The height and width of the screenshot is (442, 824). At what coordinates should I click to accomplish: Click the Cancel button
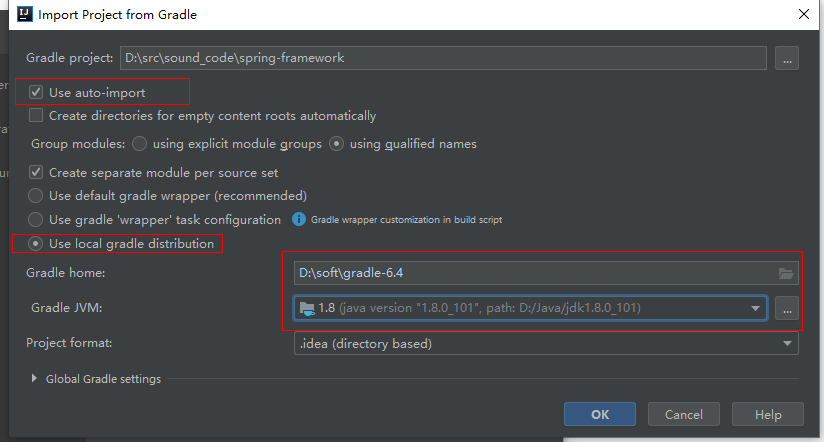[x=683, y=414]
